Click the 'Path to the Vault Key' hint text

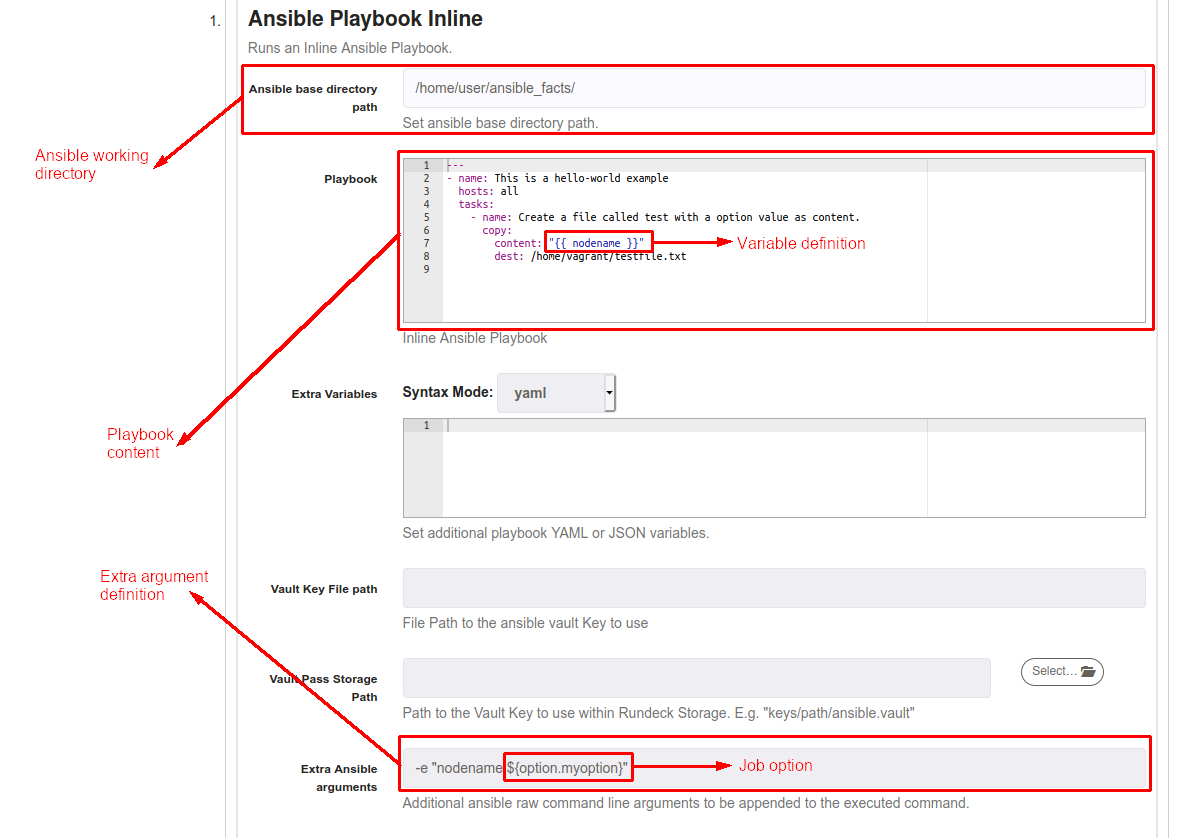click(x=659, y=713)
